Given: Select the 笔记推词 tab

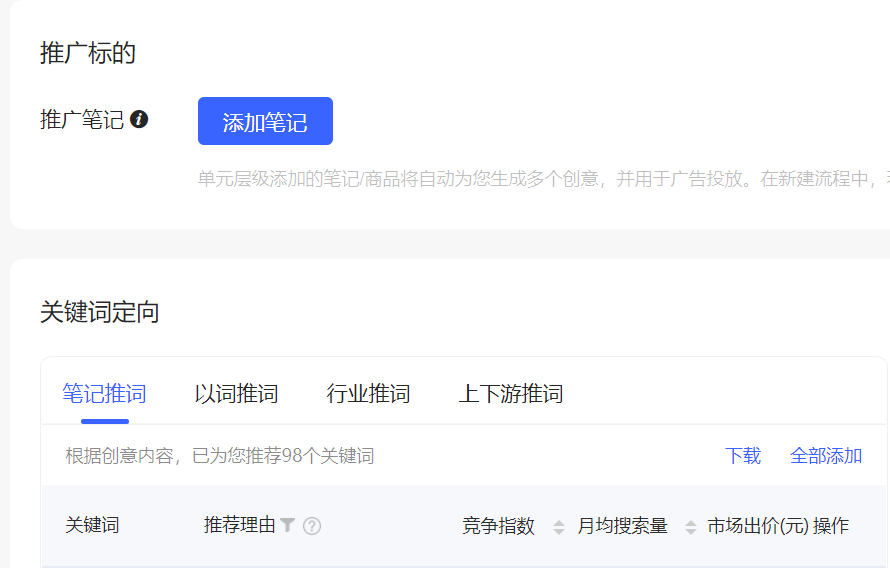Looking at the screenshot, I should point(104,394).
